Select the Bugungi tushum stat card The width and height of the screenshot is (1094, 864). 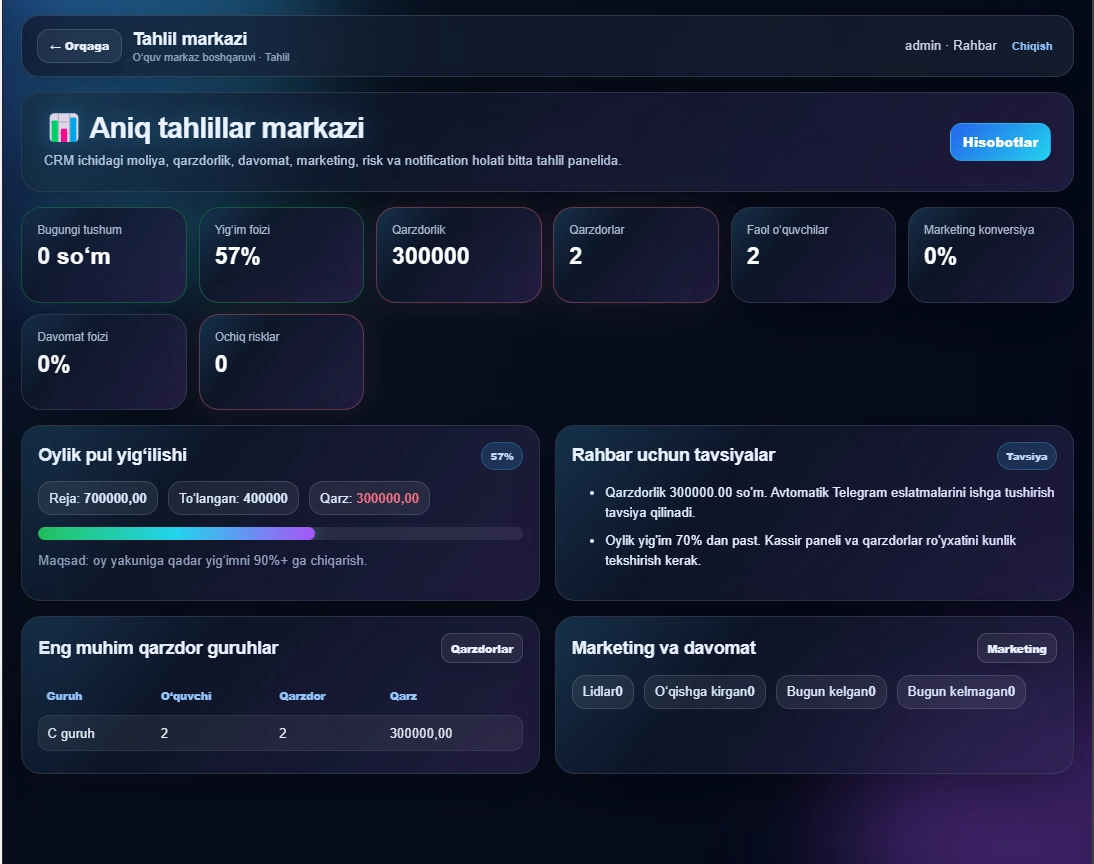[x=104, y=255]
